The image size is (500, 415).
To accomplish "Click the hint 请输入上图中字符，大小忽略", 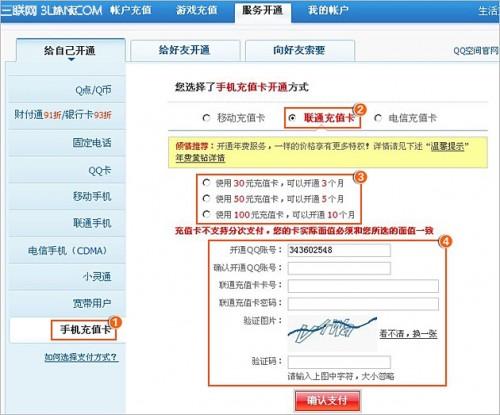I will (x=341, y=377).
